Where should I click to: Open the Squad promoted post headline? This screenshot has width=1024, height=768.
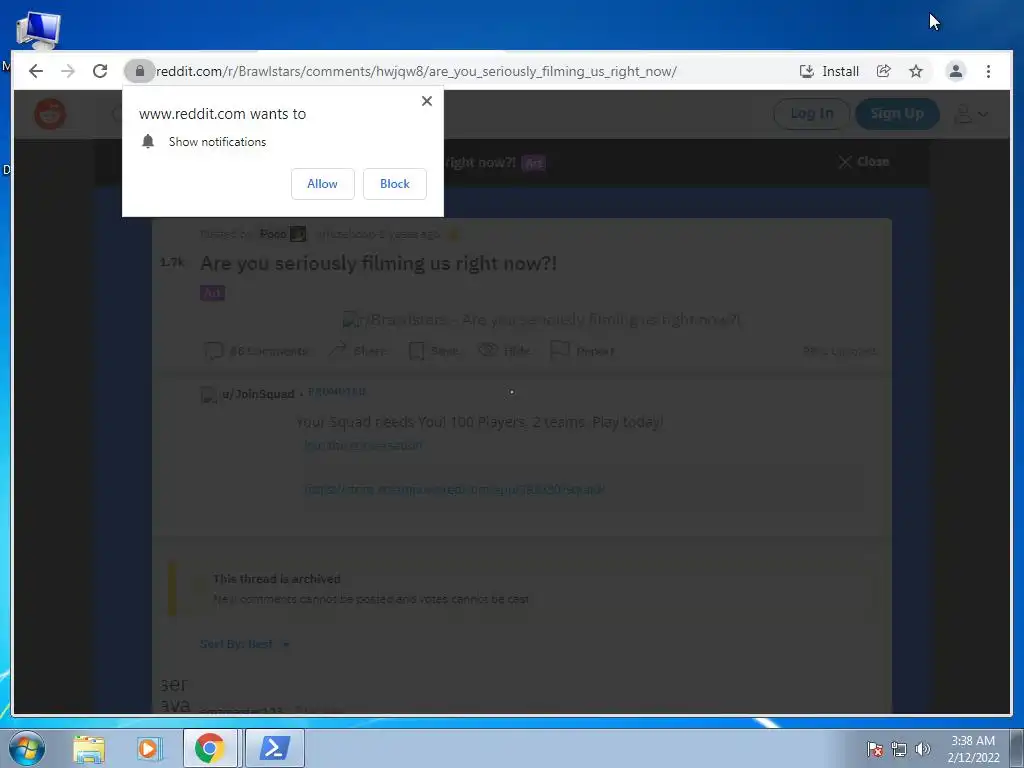[479, 422]
